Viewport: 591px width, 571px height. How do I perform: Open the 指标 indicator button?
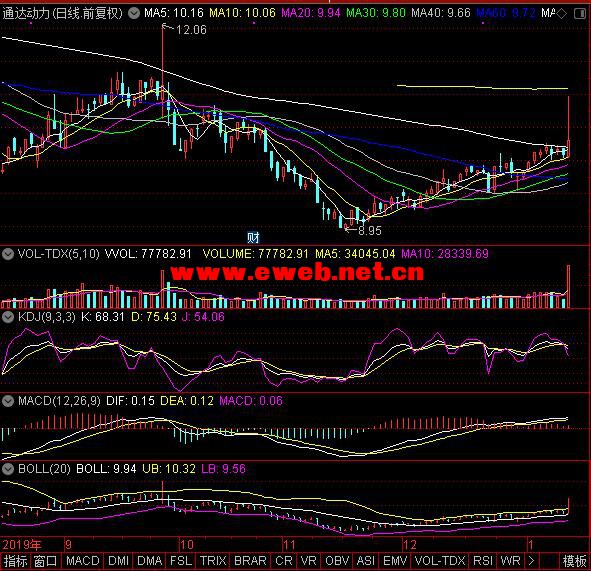(x=15, y=561)
